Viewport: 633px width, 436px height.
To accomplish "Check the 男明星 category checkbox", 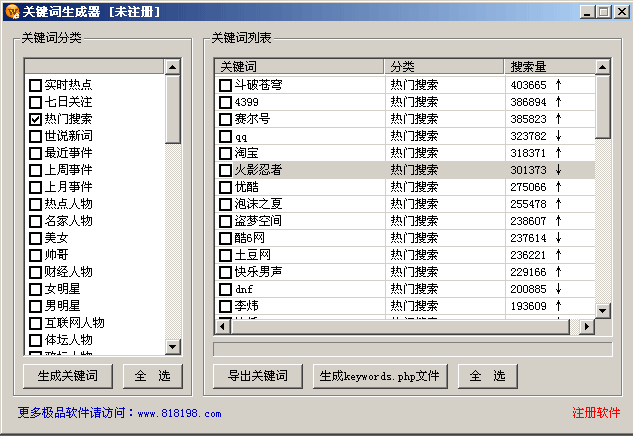I will 36,306.
